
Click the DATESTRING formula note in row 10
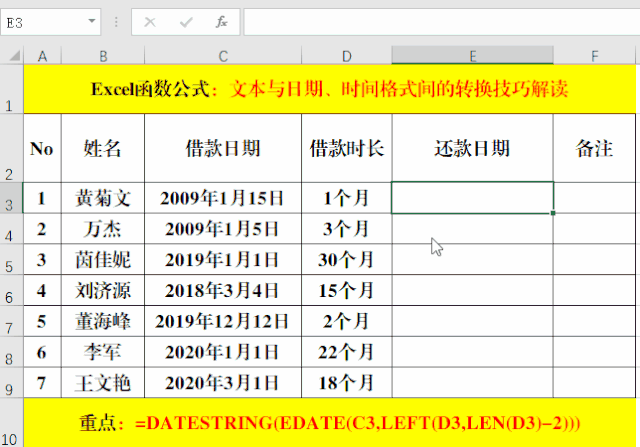pyautogui.click(x=329, y=423)
